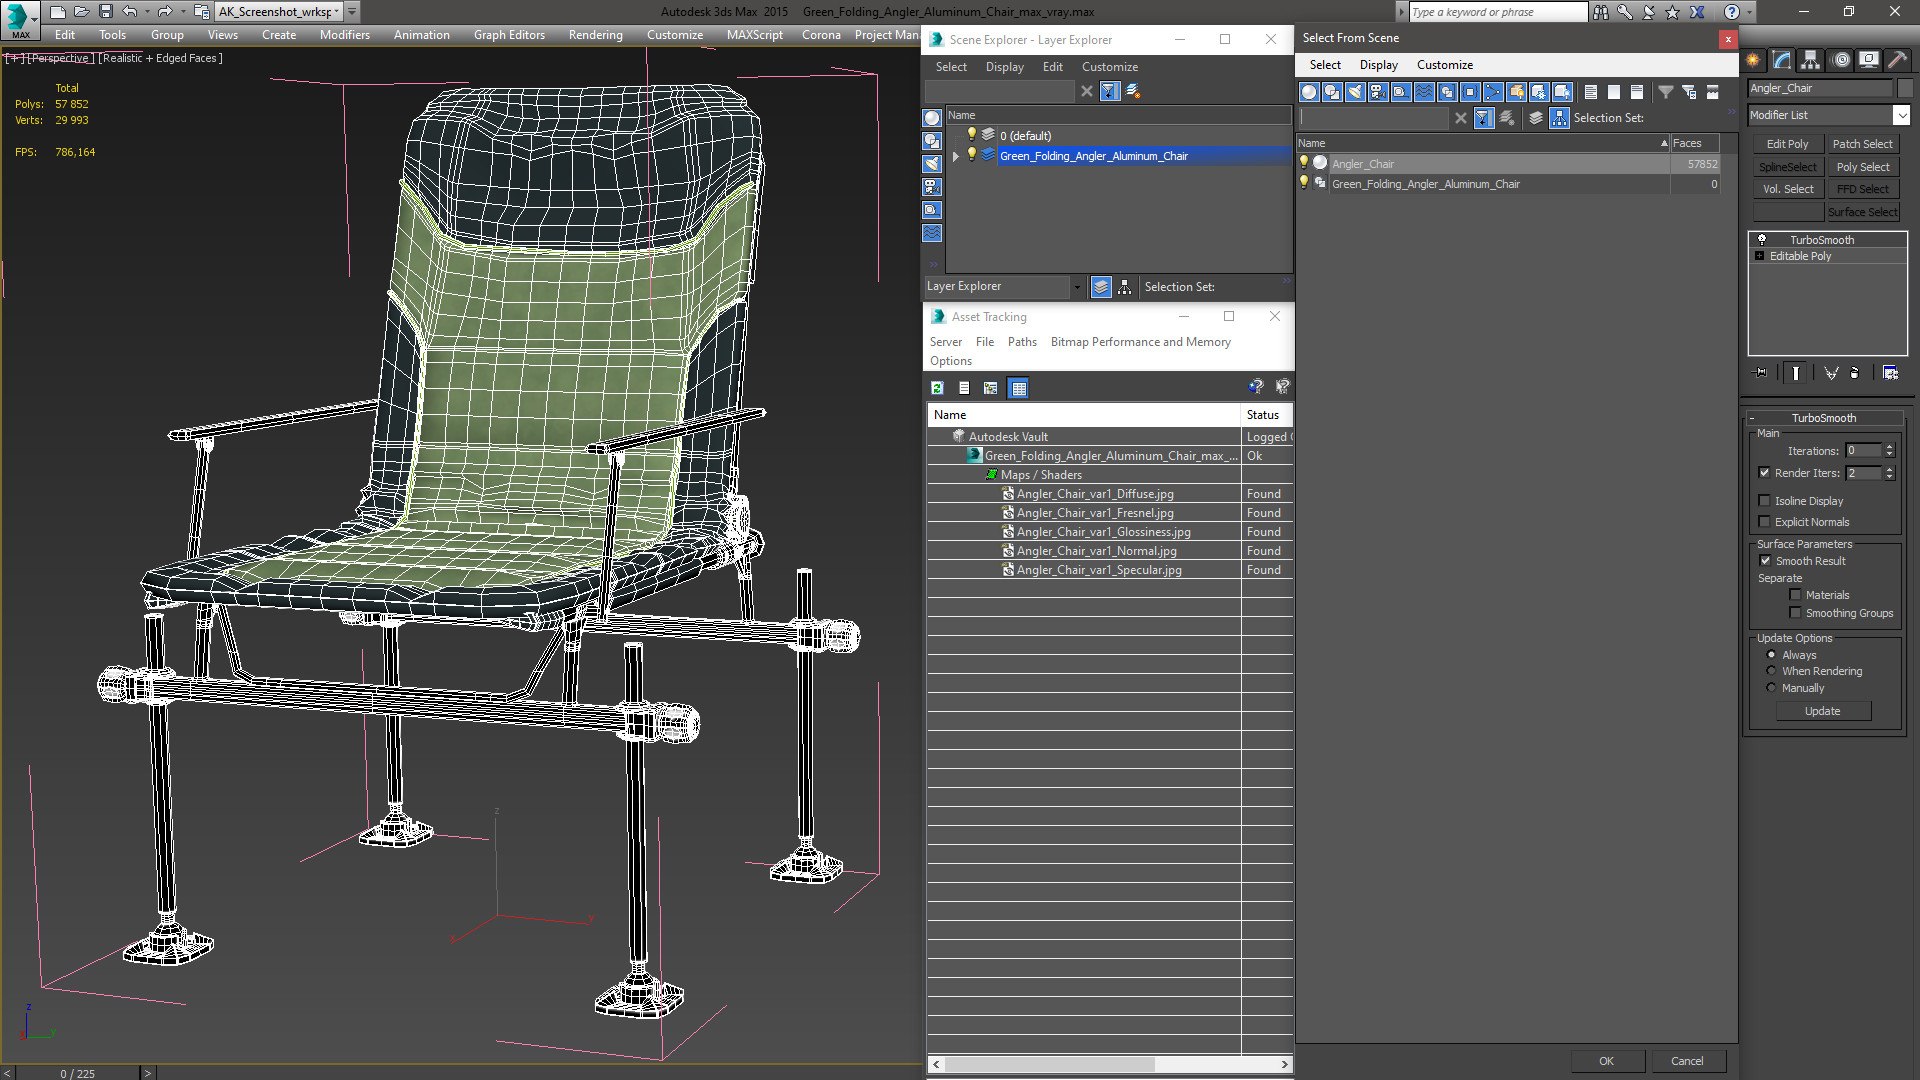Click Update button in TurboSmooth rollout
1920x1080 pixels.
pos(1822,711)
